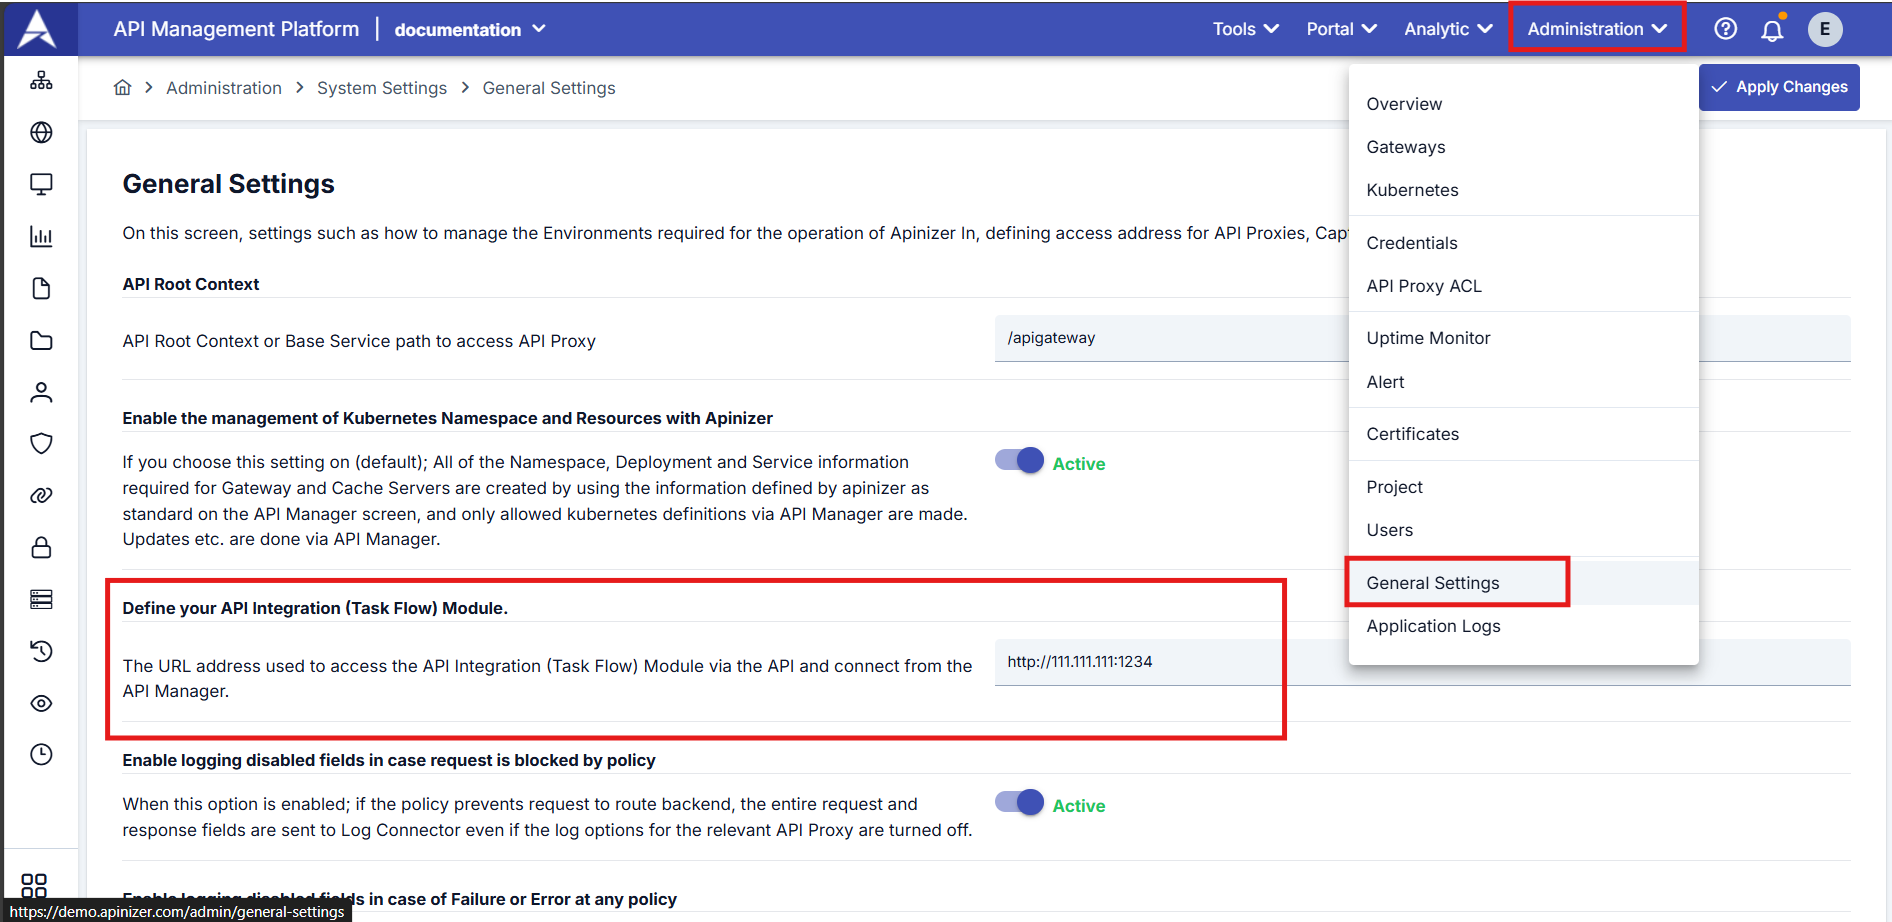
Task: Expand the documentation project selector
Action: [469, 30]
